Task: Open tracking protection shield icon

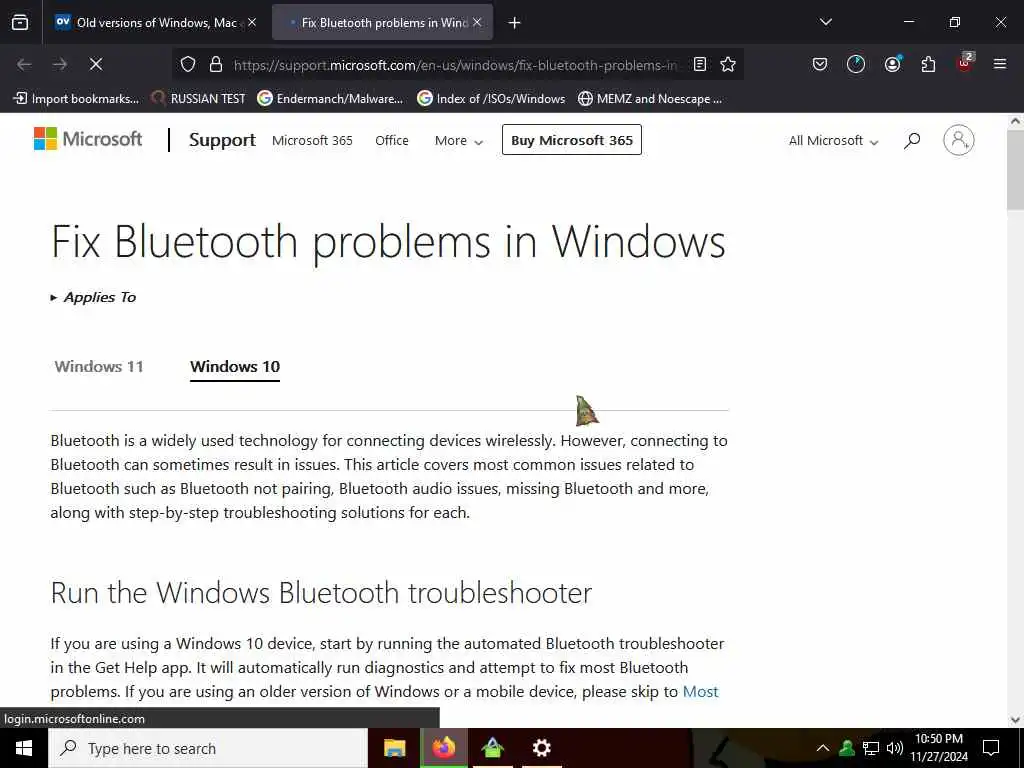Action: tap(188, 64)
